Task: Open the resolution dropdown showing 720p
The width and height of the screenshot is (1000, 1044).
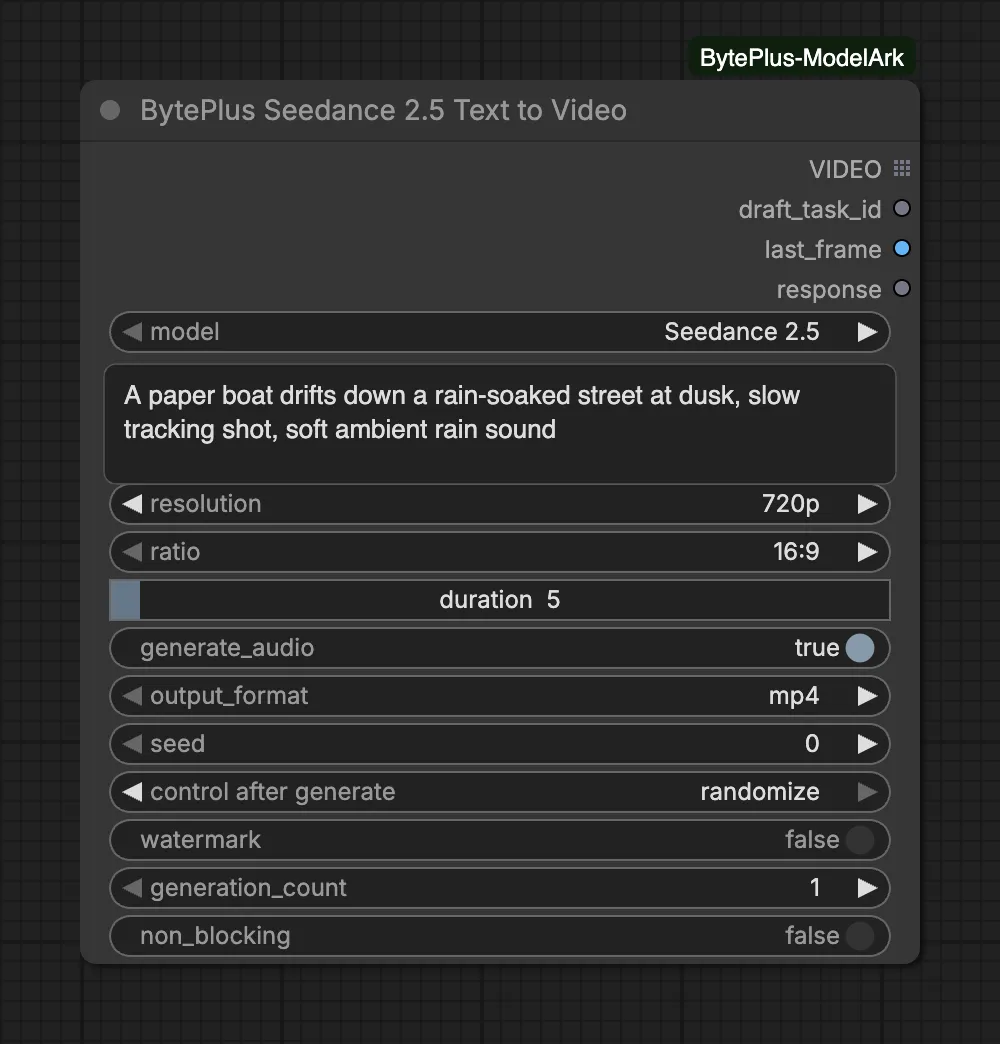Action: tap(499, 504)
